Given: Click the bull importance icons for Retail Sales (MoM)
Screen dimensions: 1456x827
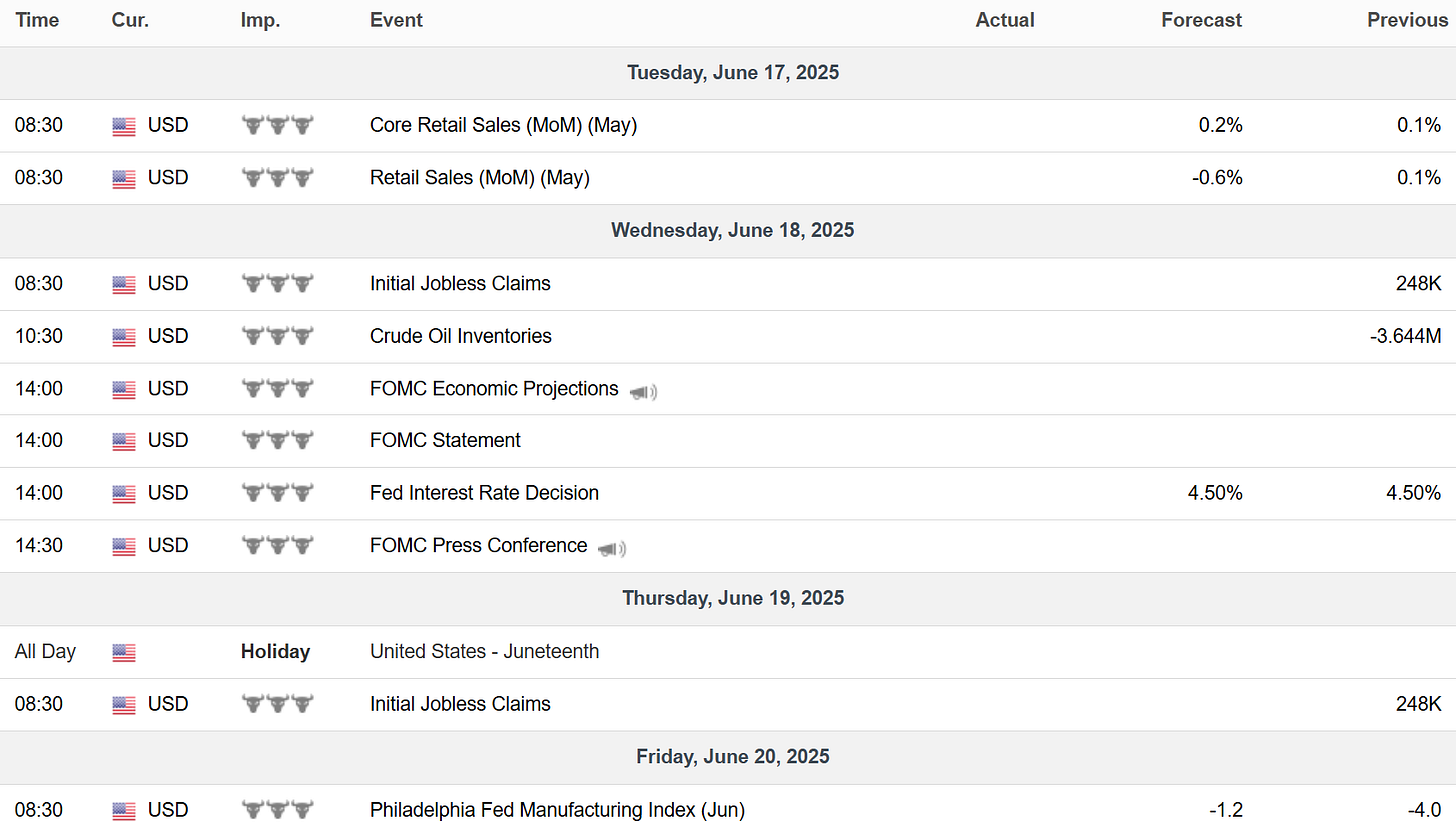Looking at the screenshot, I should click(x=277, y=178).
